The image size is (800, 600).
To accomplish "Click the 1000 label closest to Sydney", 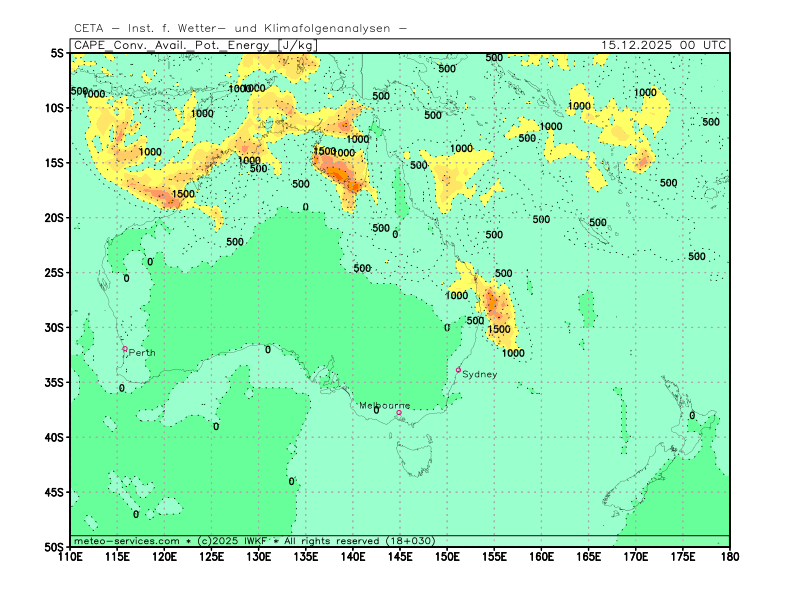I will (x=513, y=353).
